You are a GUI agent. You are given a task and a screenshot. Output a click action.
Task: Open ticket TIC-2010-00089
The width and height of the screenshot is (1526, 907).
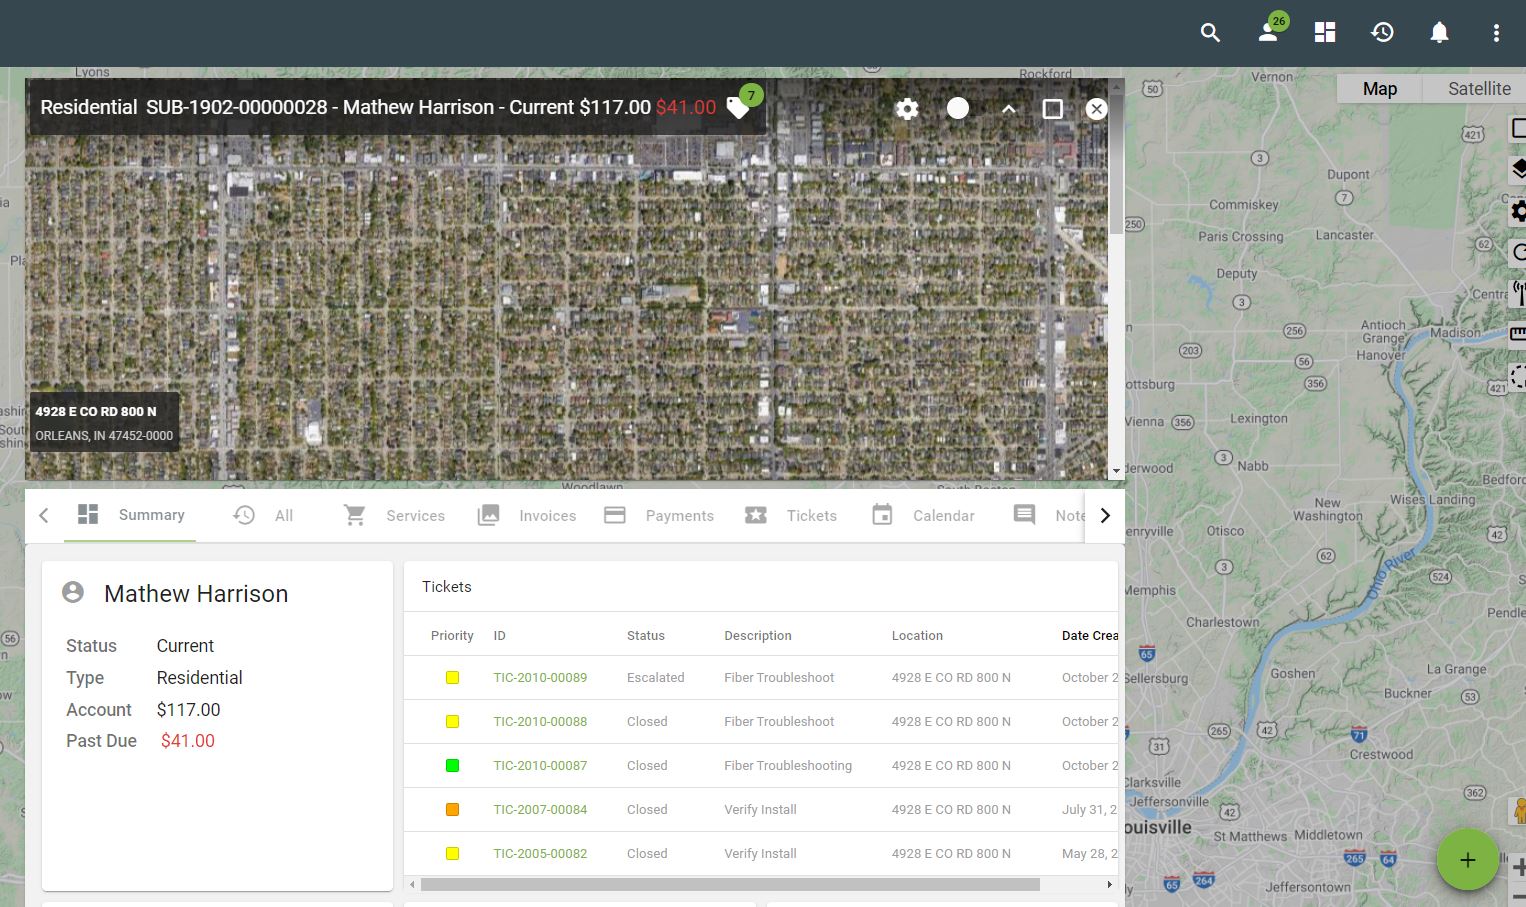pos(540,678)
